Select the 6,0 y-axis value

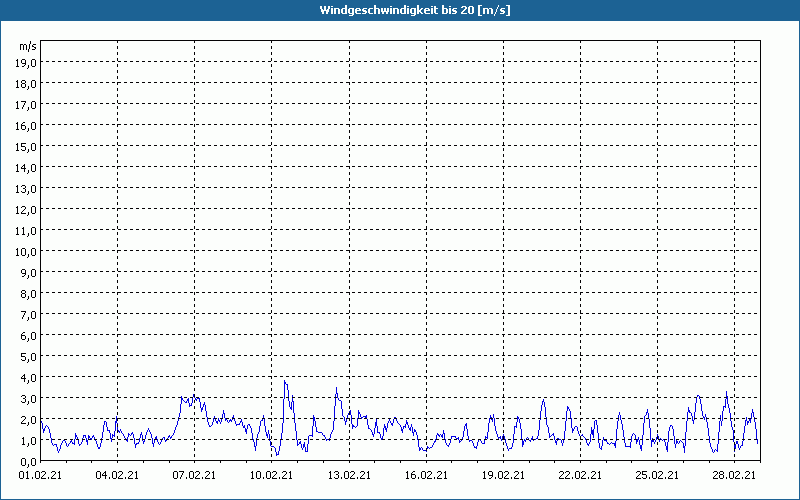point(29,336)
